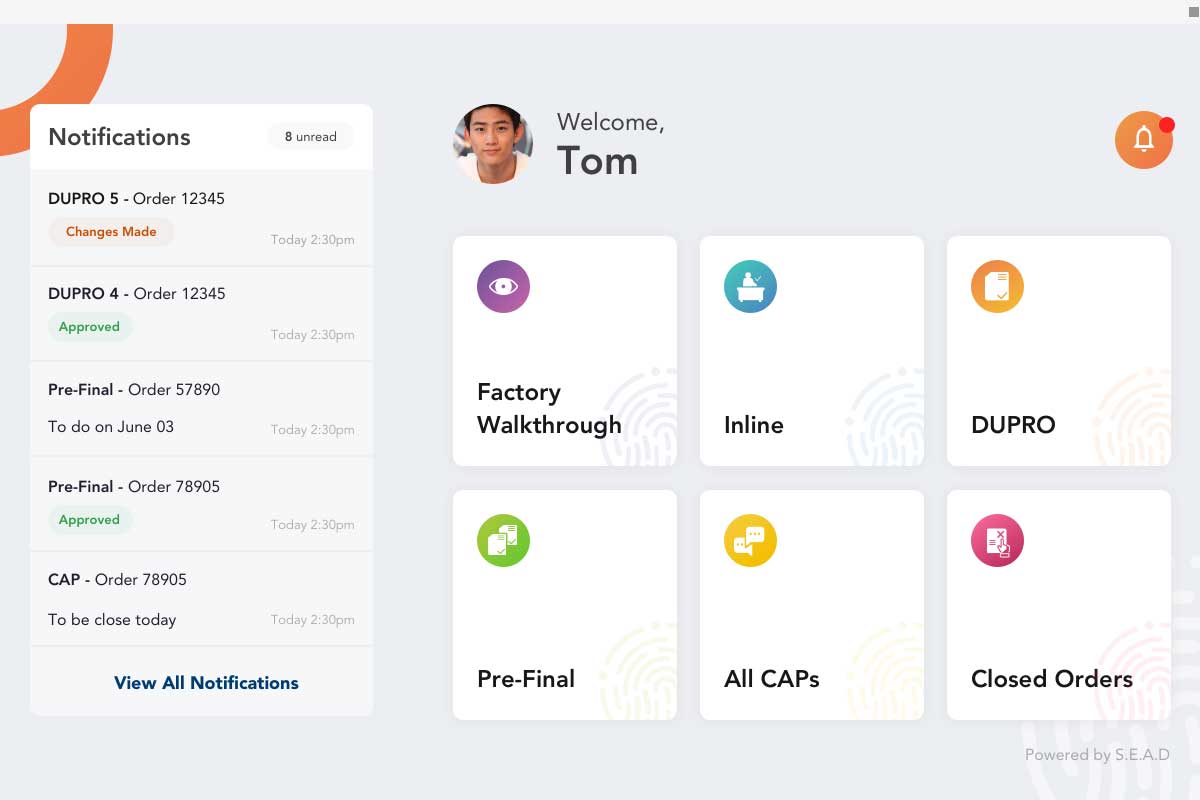Click the purple eye Factory Walkthrough icon
Viewport: 1200px width, 800px height.
(503, 287)
